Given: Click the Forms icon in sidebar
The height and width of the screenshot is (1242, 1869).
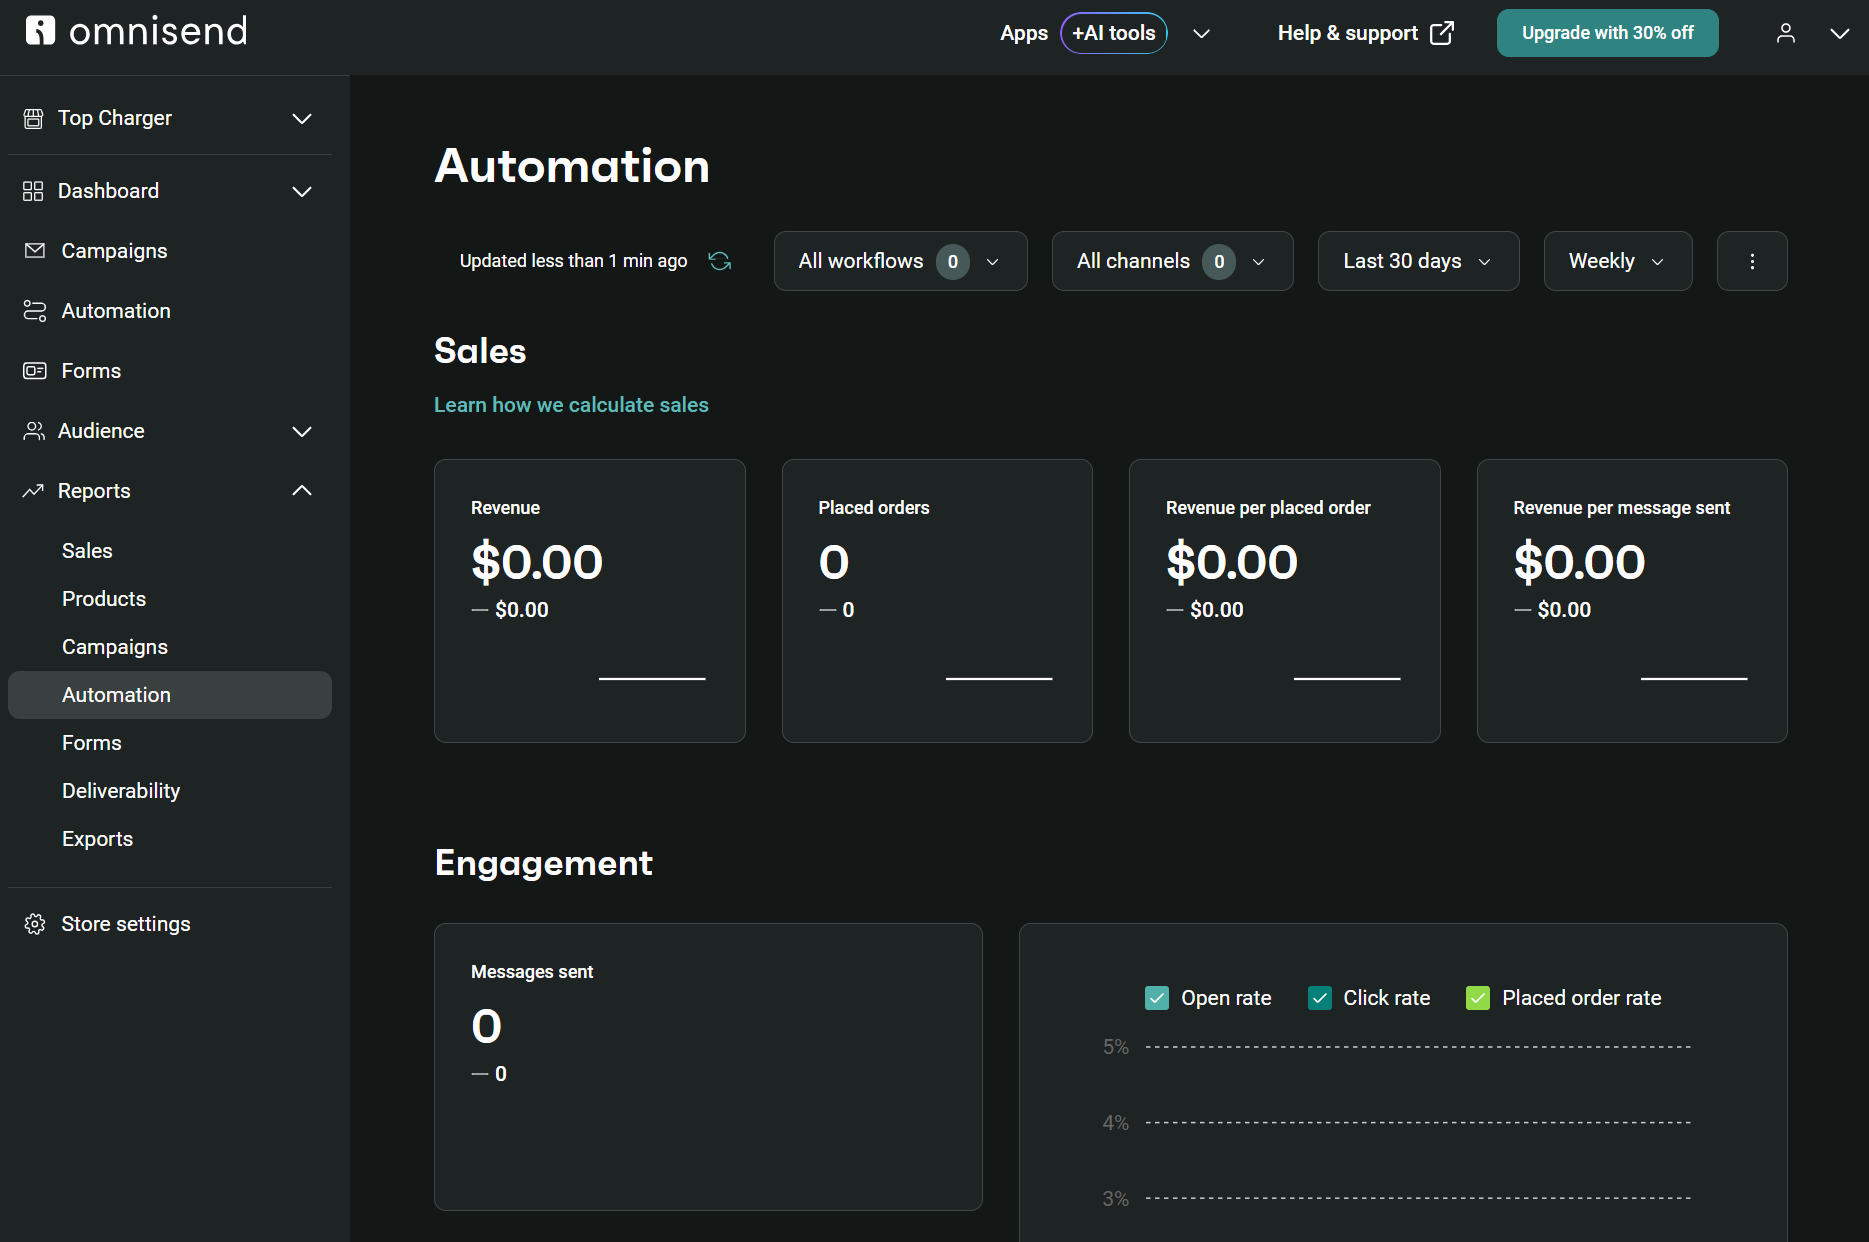Looking at the screenshot, I should (35, 371).
